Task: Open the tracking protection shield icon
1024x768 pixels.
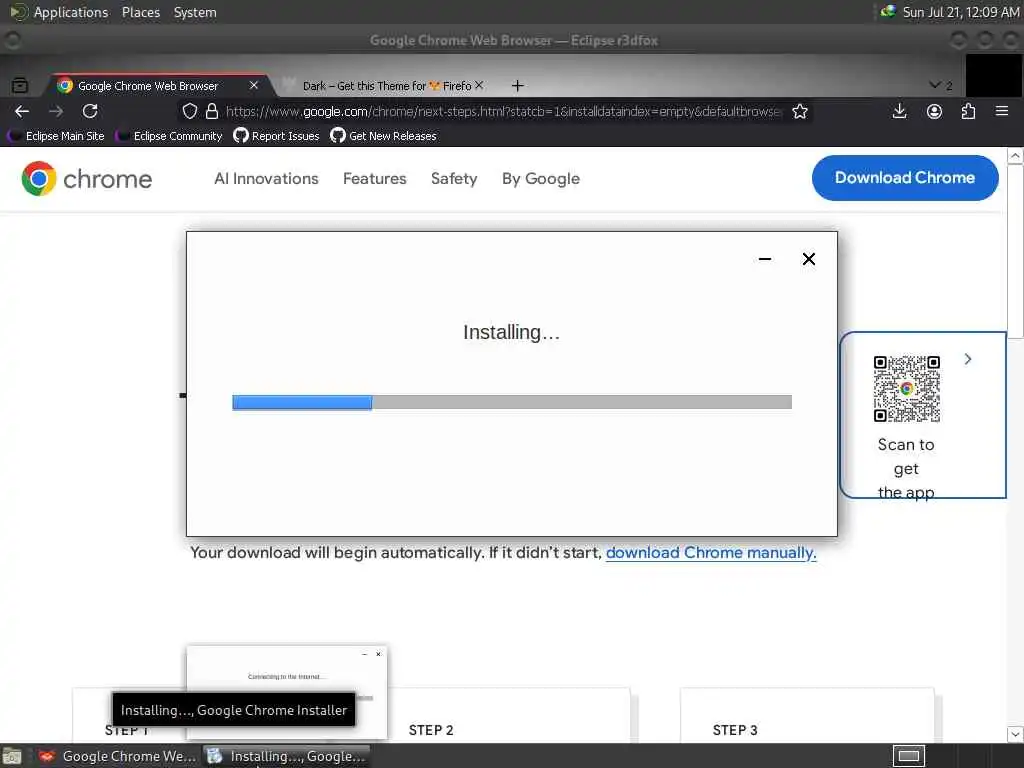Action: [189, 112]
